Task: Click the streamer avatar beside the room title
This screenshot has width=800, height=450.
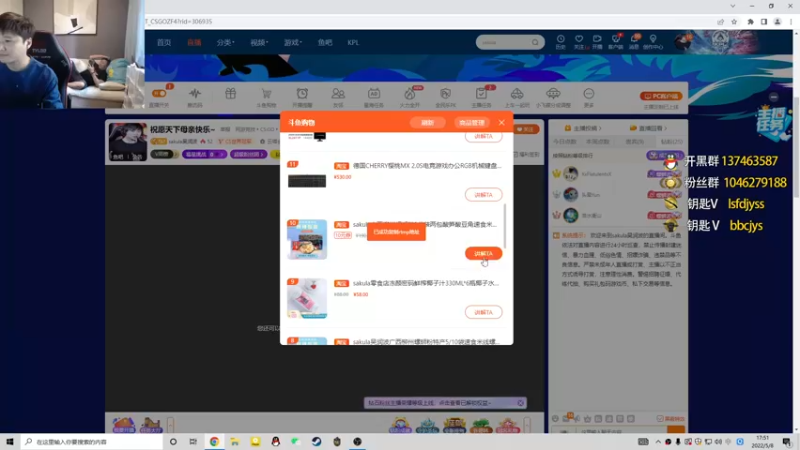Action: (x=128, y=141)
